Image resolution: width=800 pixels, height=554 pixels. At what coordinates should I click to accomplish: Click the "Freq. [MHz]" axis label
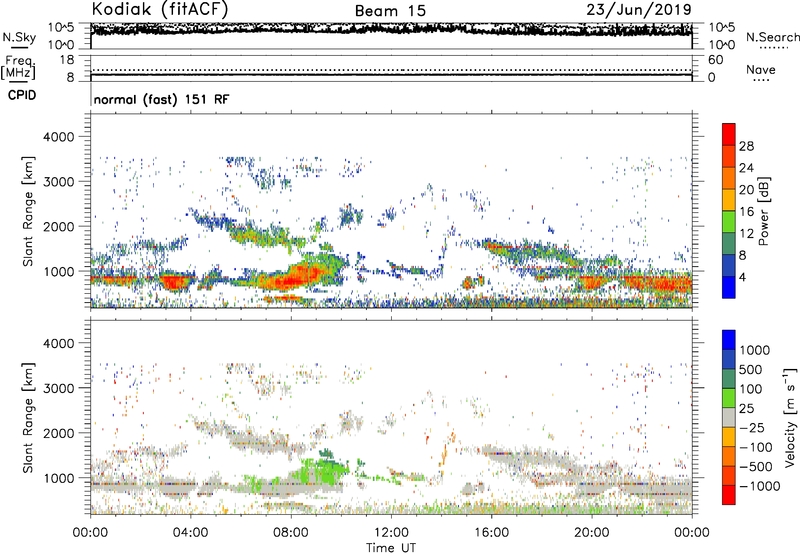pos(19,68)
